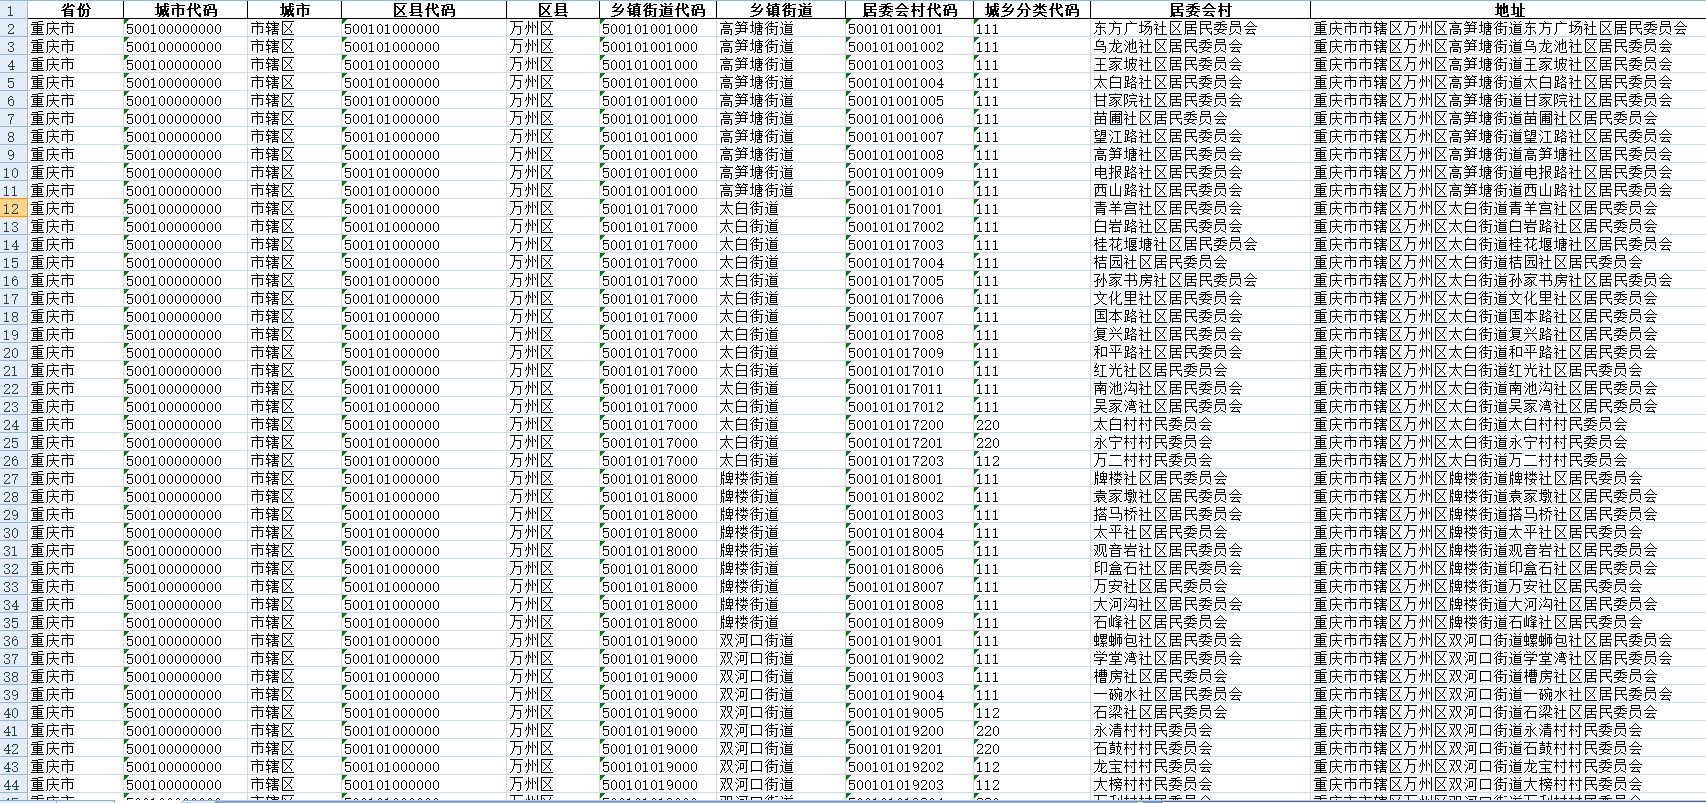Click 文化里社区居民委员会 in 居委会村 column

coord(1167,299)
